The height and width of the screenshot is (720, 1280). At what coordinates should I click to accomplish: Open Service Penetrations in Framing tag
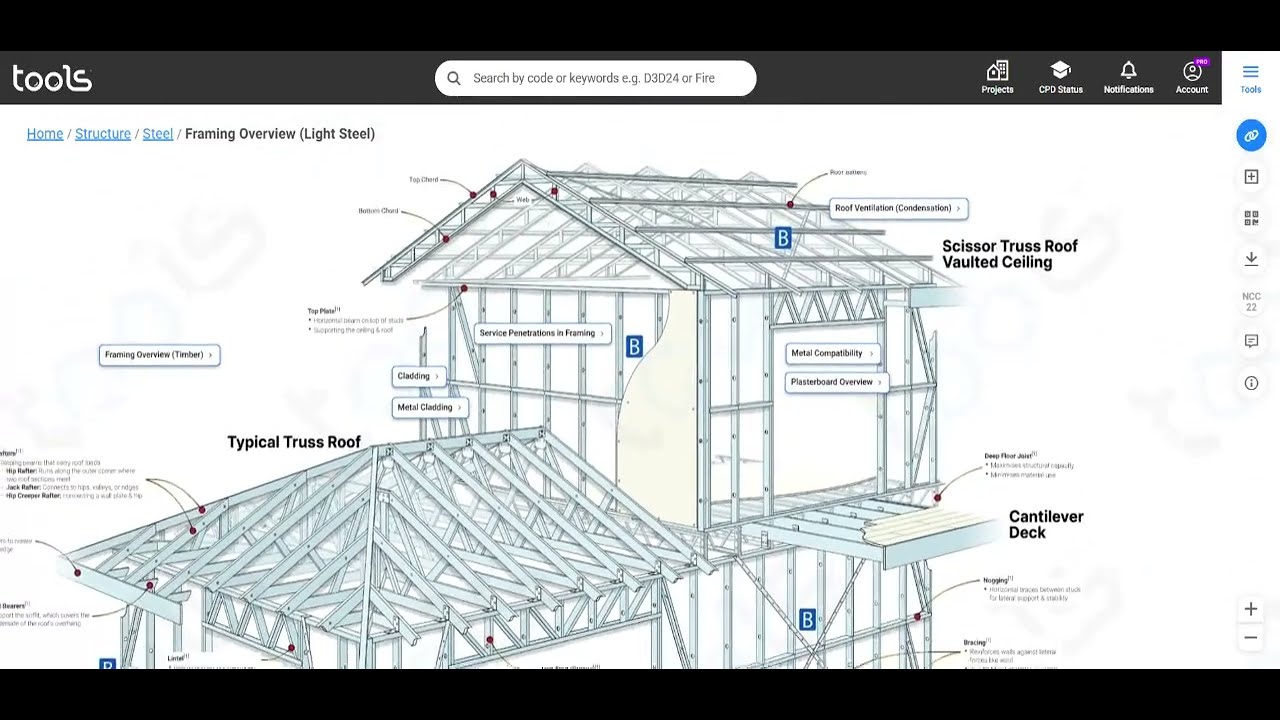point(543,333)
